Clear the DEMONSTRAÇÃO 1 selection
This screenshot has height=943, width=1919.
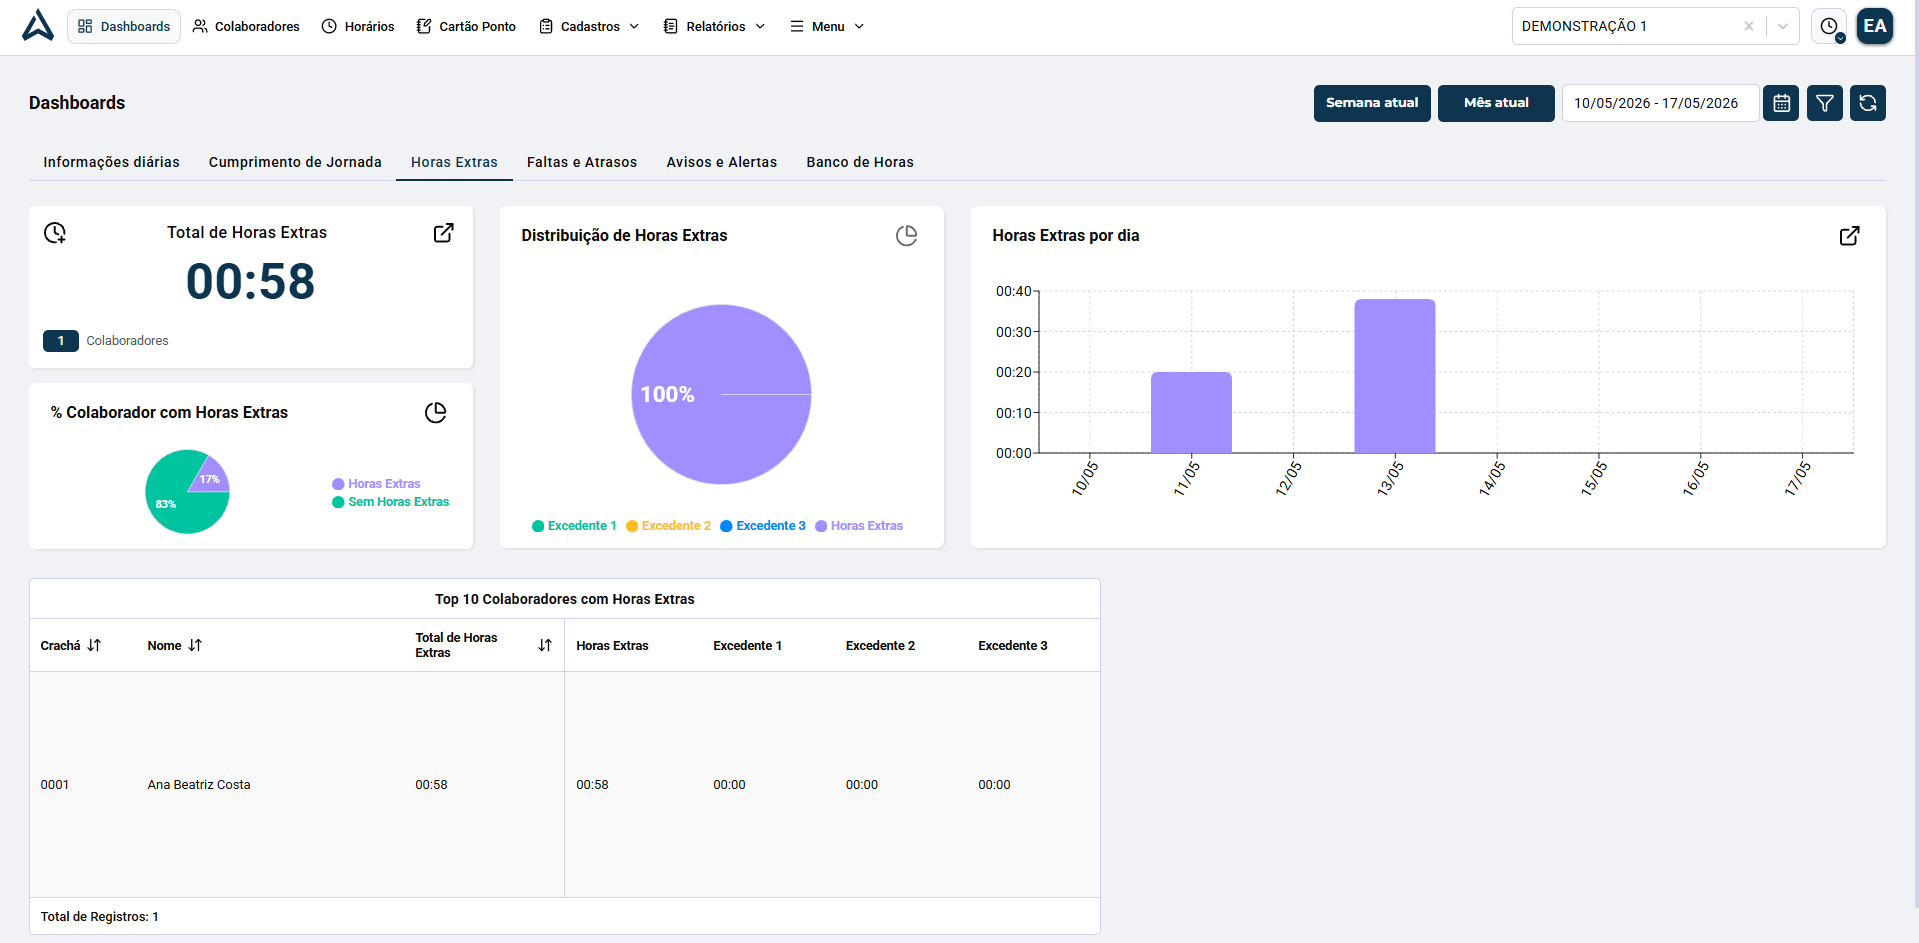pyautogui.click(x=1749, y=26)
